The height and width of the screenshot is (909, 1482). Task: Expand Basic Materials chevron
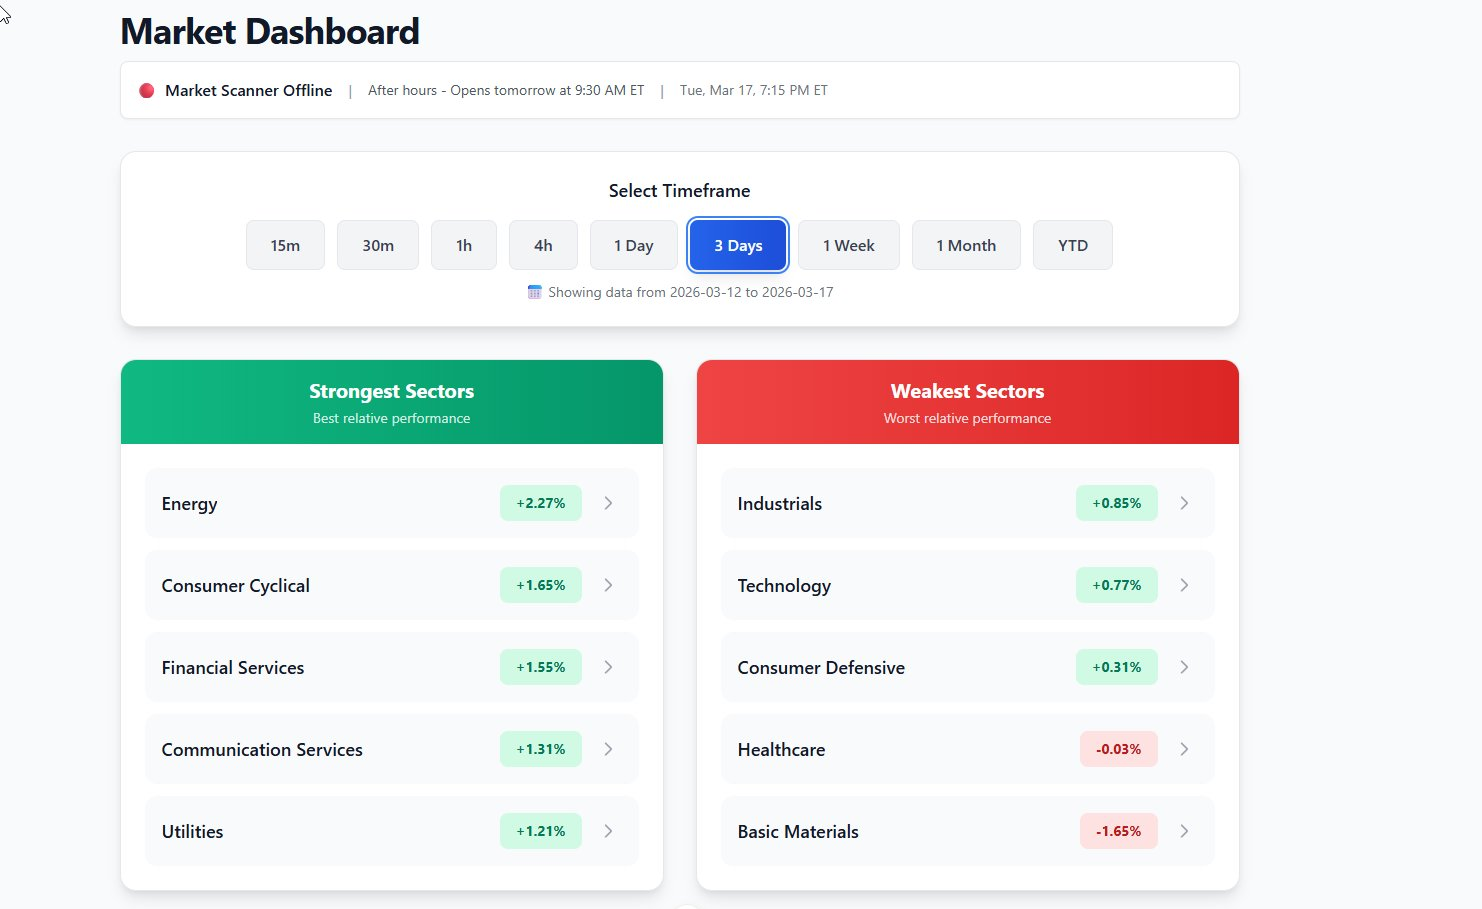pos(1184,831)
